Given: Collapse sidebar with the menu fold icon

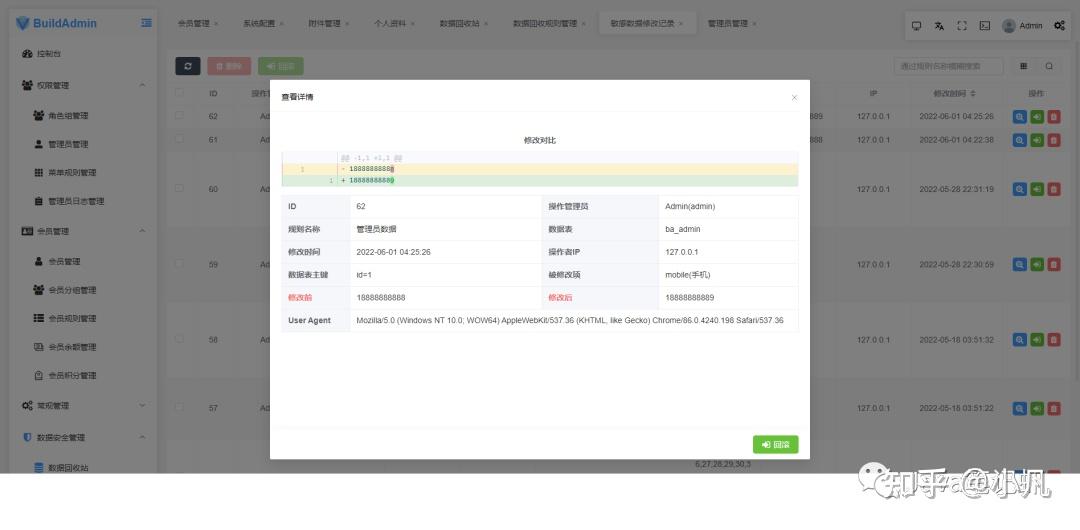Looking at the screenshot, I should [x=146, y=23].
